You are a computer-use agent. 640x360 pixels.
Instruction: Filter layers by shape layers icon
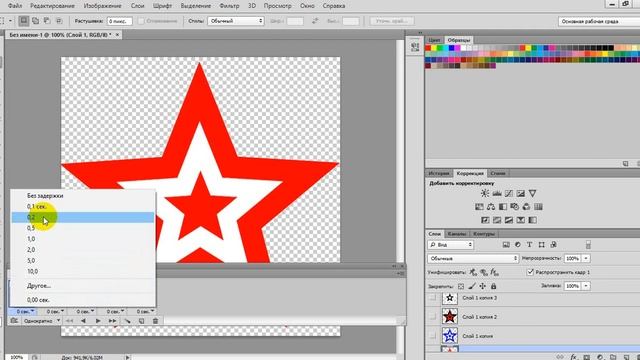tap(541, 244)
